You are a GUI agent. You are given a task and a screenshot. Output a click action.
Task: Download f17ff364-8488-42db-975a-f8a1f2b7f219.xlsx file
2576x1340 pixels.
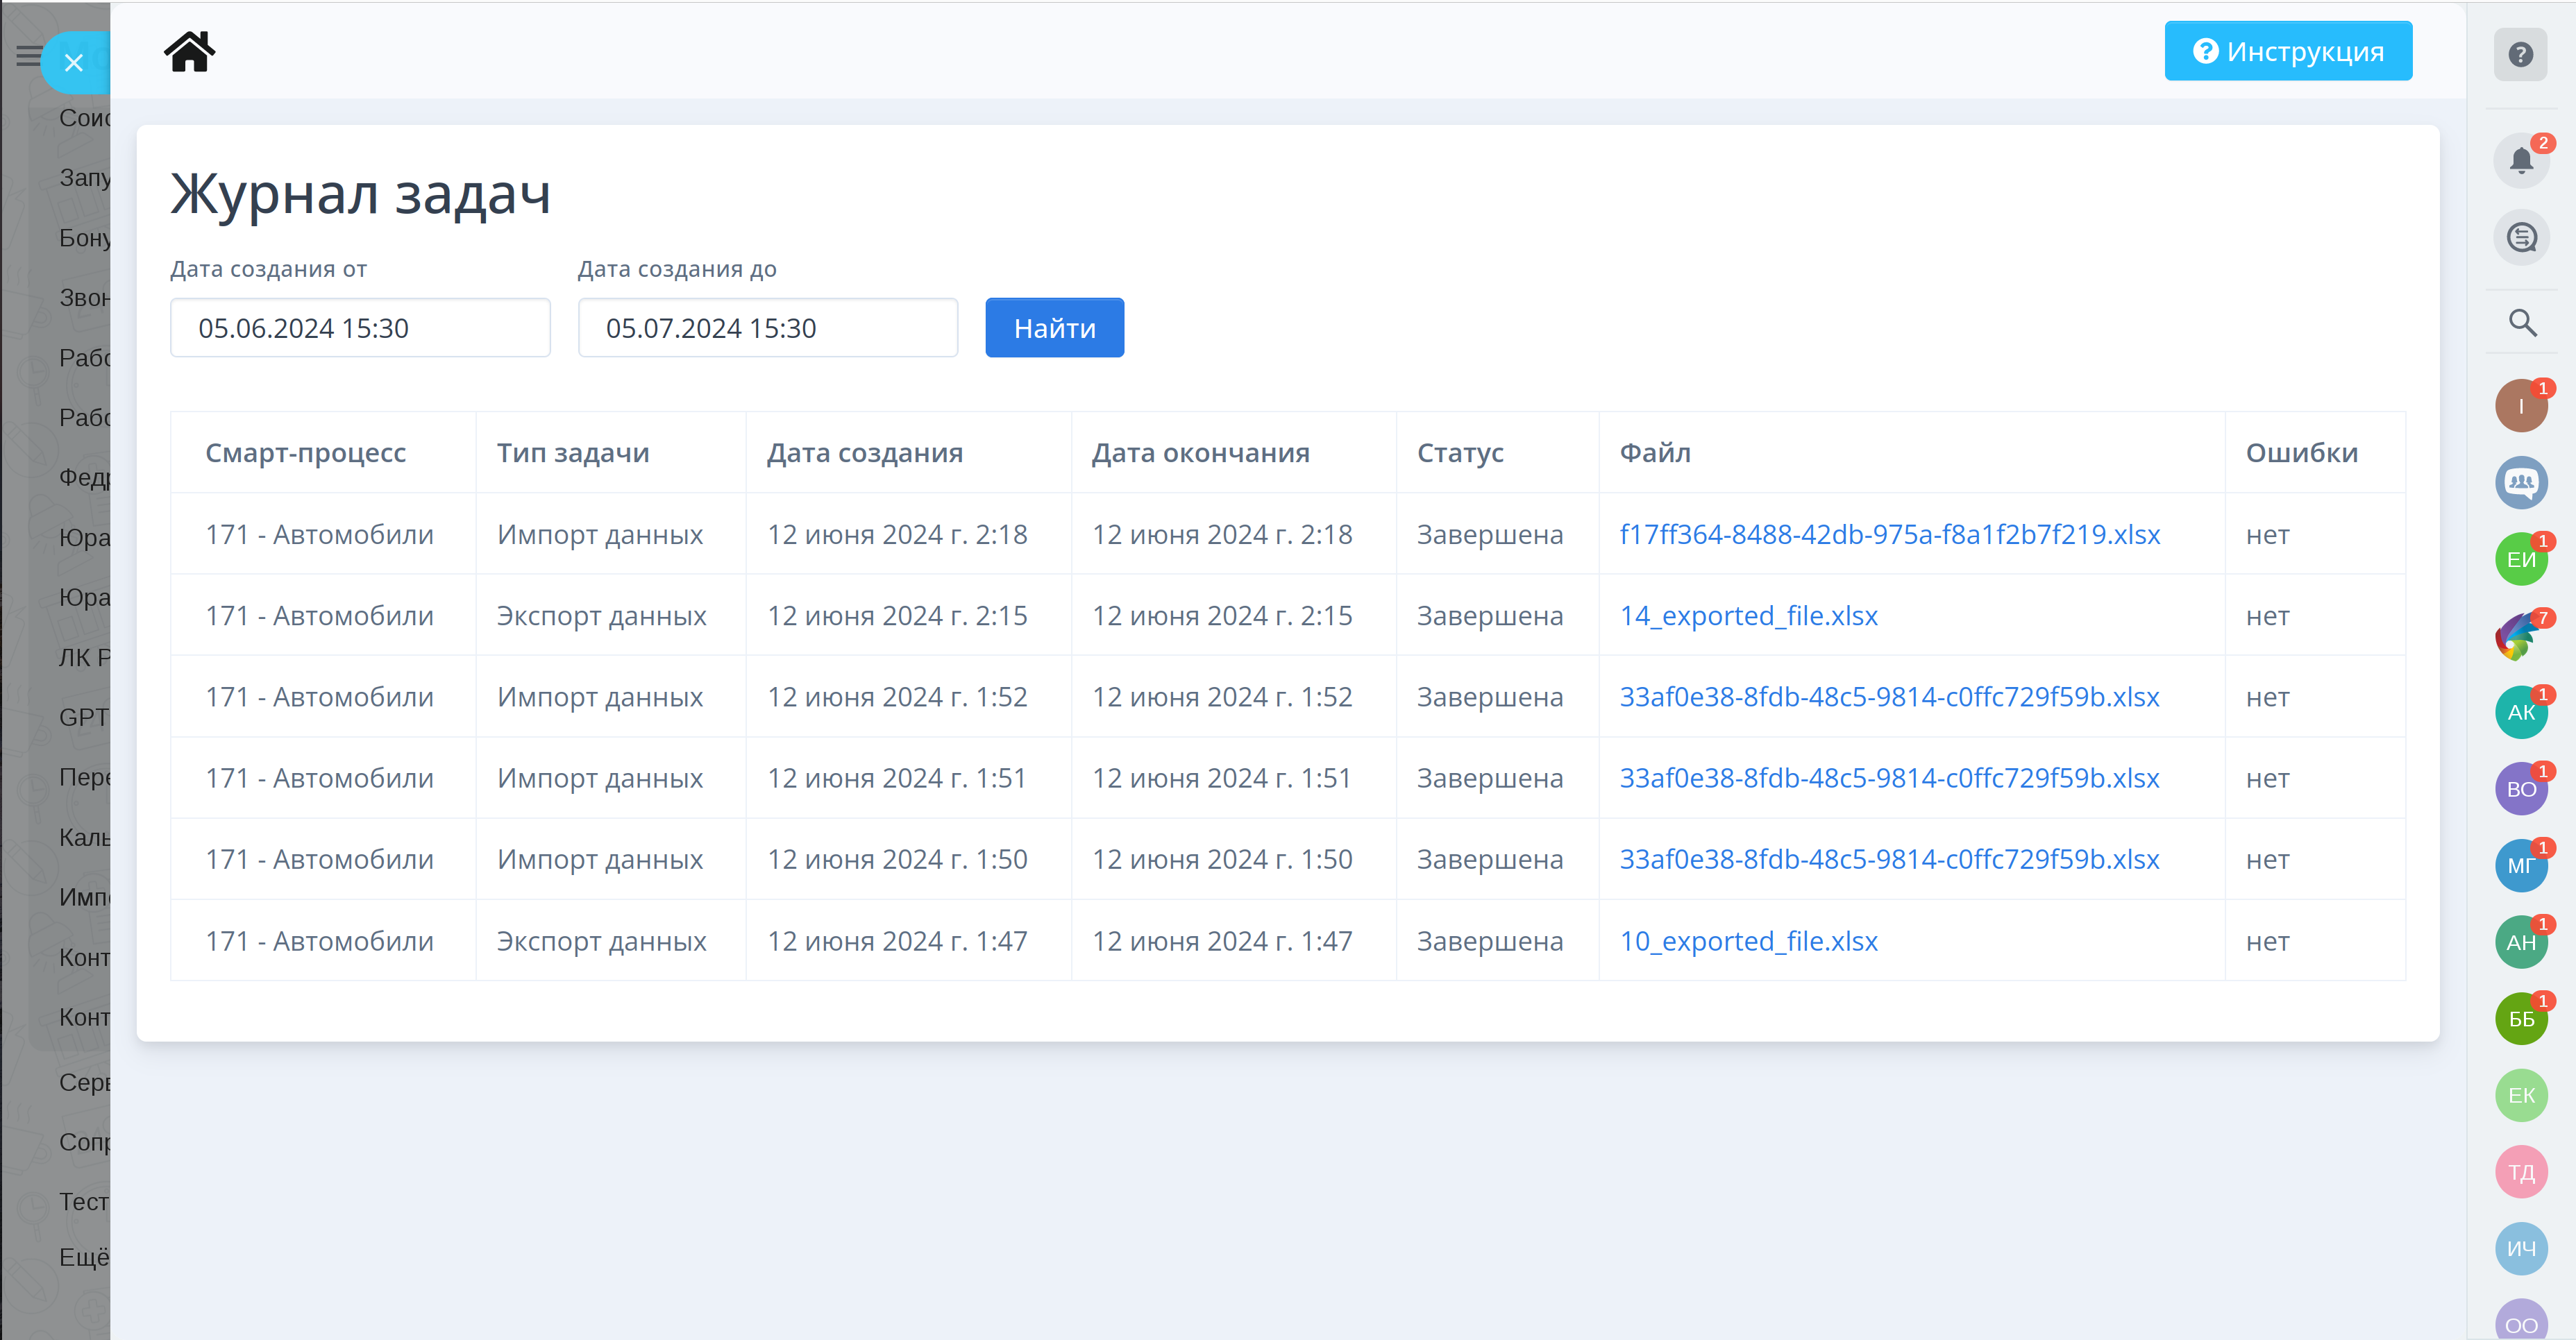[x=1889, y=534]
